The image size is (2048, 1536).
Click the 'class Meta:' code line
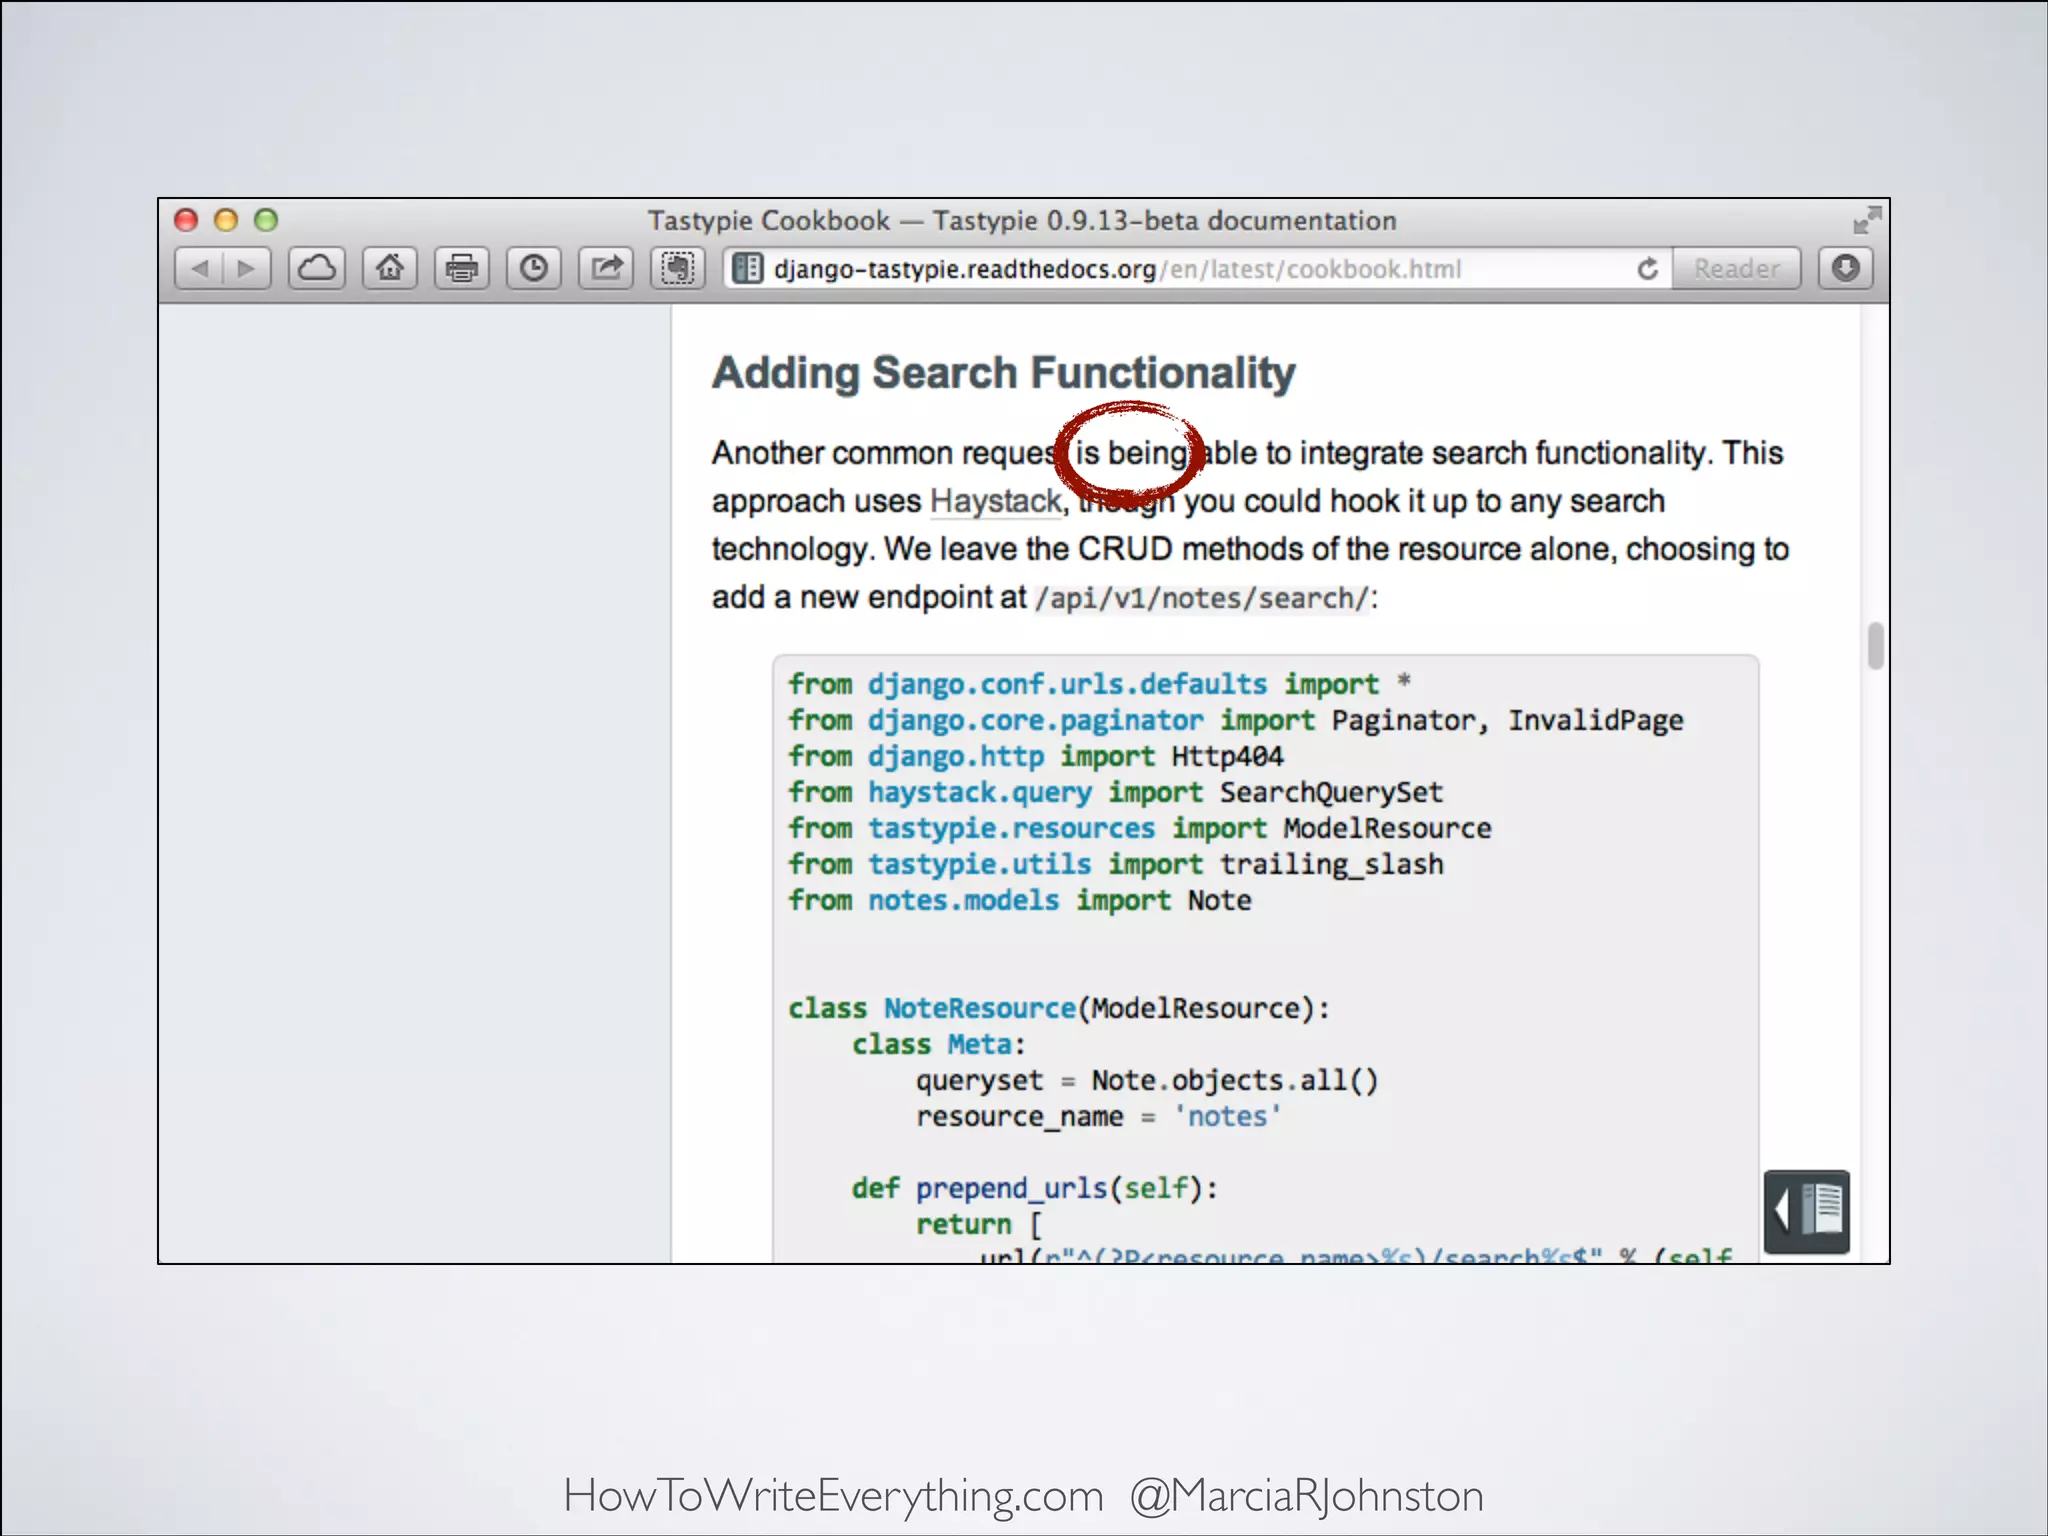point(939,1044)
